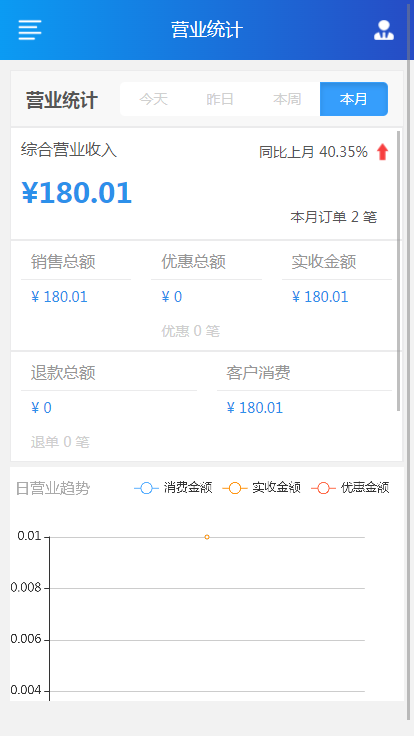This screenshot has width=414, height=736.
Task: Switch to the 昨日 tab
Action: point(220,99)
